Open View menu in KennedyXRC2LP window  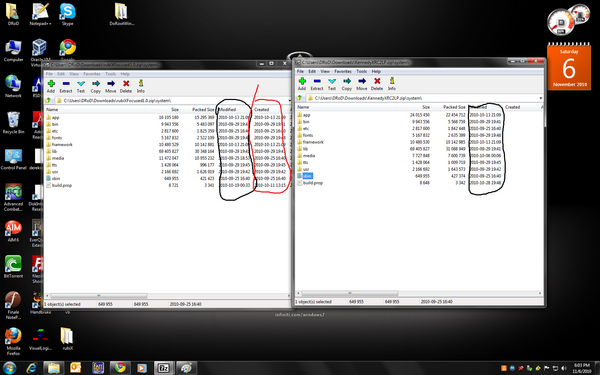pyautogui.click(x=325, y=71)
